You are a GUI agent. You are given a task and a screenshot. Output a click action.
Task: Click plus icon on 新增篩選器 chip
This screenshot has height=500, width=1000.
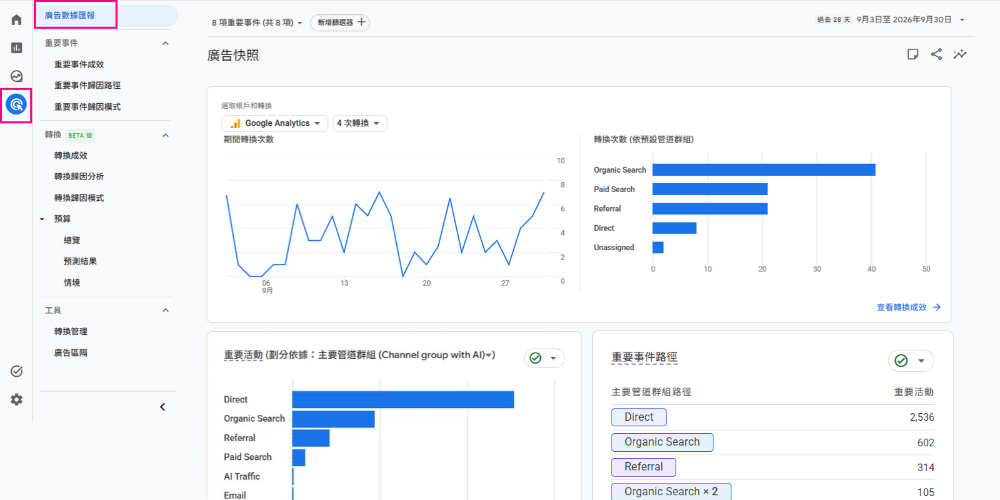(362, 22)
